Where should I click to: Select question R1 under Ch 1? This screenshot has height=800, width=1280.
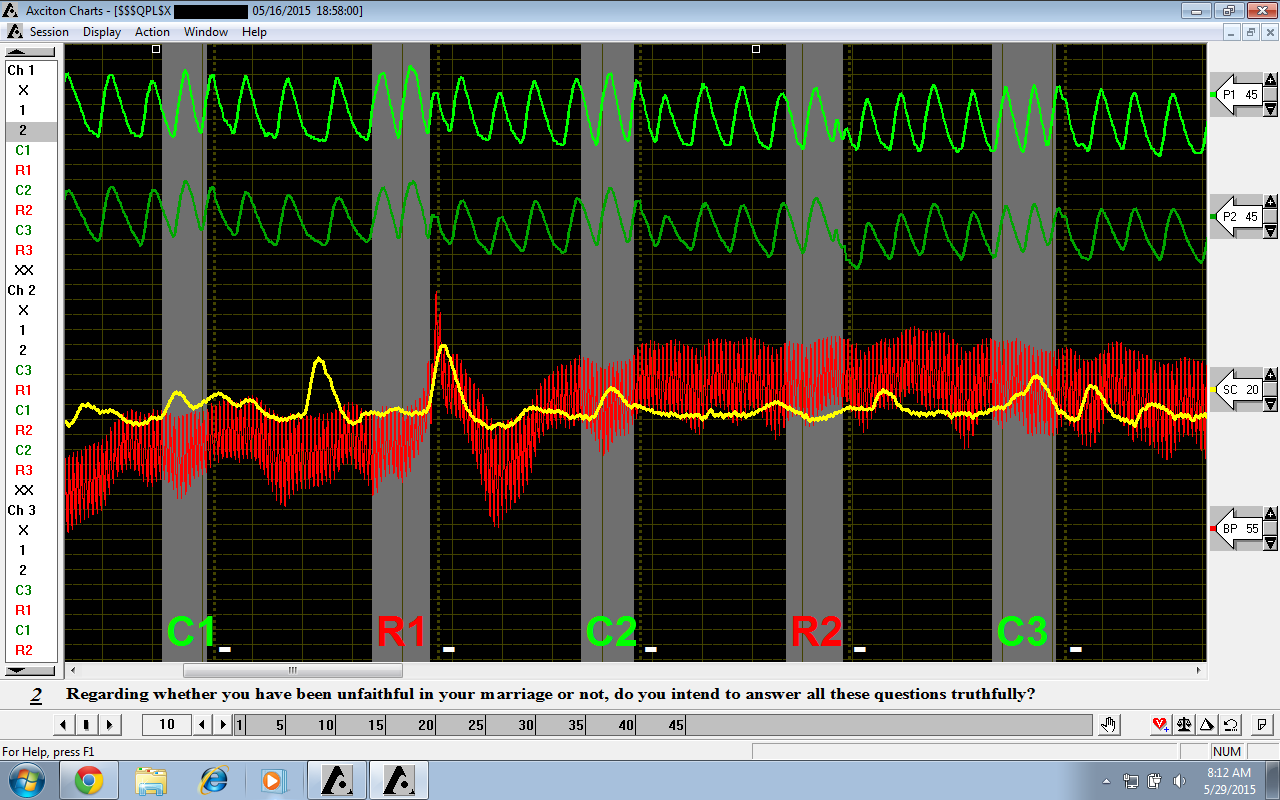pyautogui.click(x=23, y=170)
